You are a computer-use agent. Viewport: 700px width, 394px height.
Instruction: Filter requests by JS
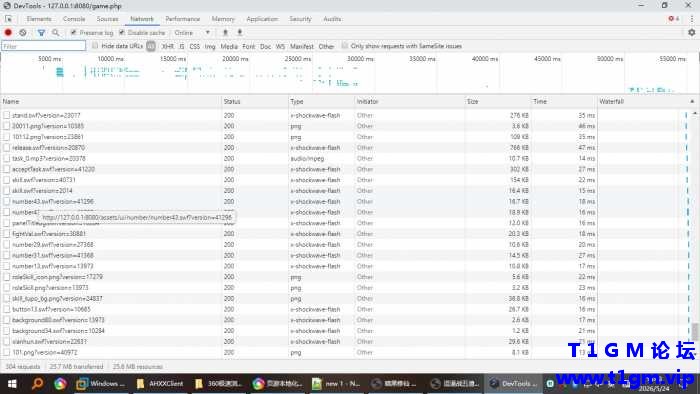182,46
